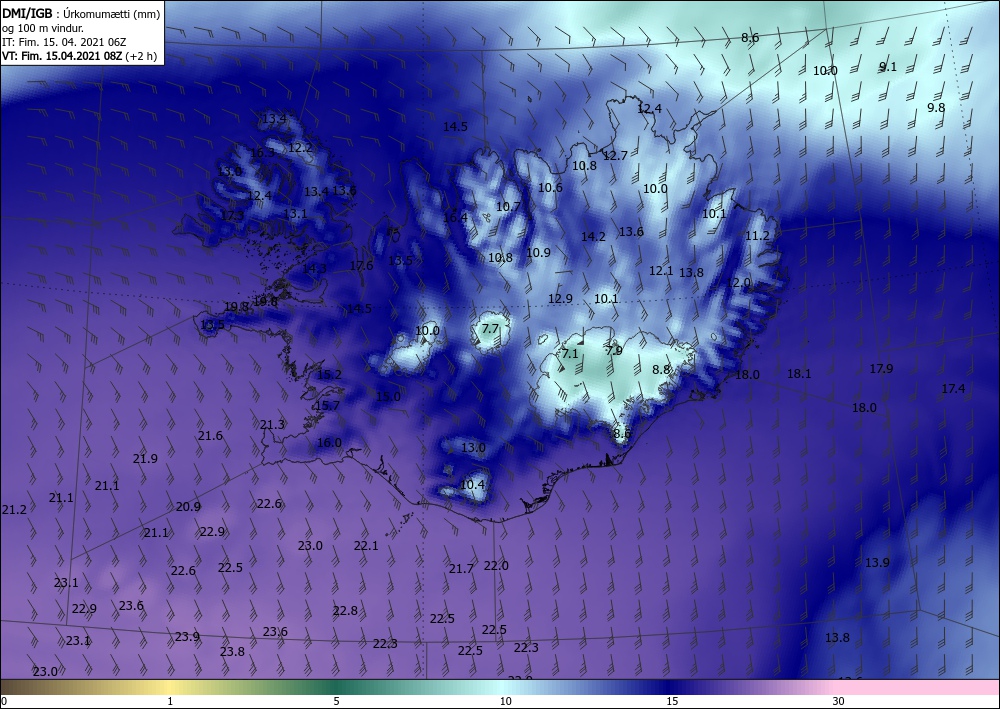The width and height of the screenshot is (1000, 709).
Task: Click the 13.1 value on the map
Action: tap(295, 214)
